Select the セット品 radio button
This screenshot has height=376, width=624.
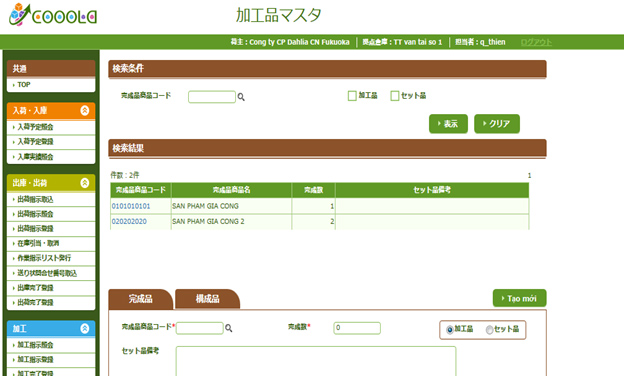(x=489, y=329)
